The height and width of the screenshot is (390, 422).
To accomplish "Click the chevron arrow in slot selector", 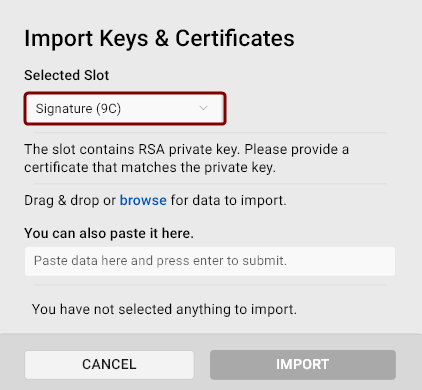I will coord(203,108).
